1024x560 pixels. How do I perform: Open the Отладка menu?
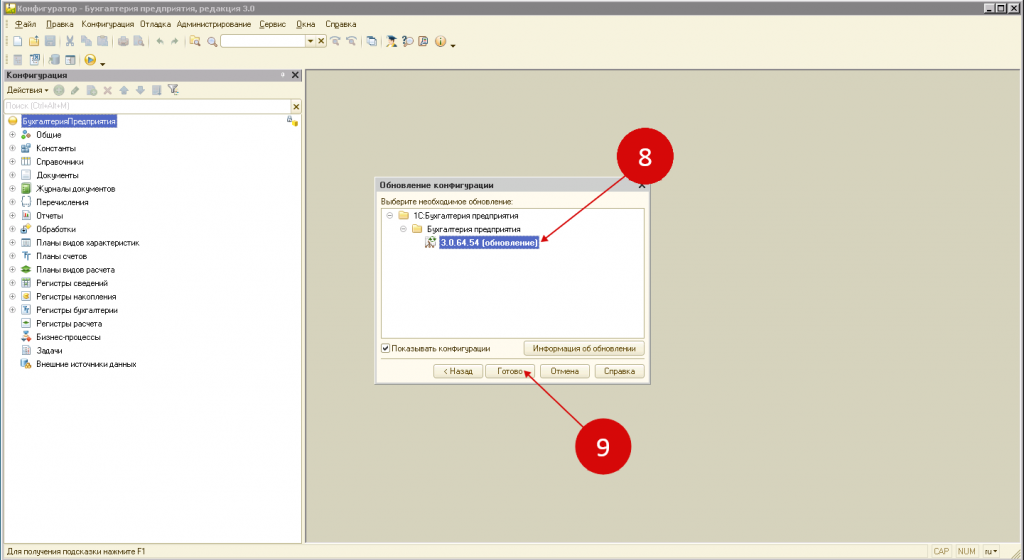click(155, 24)
